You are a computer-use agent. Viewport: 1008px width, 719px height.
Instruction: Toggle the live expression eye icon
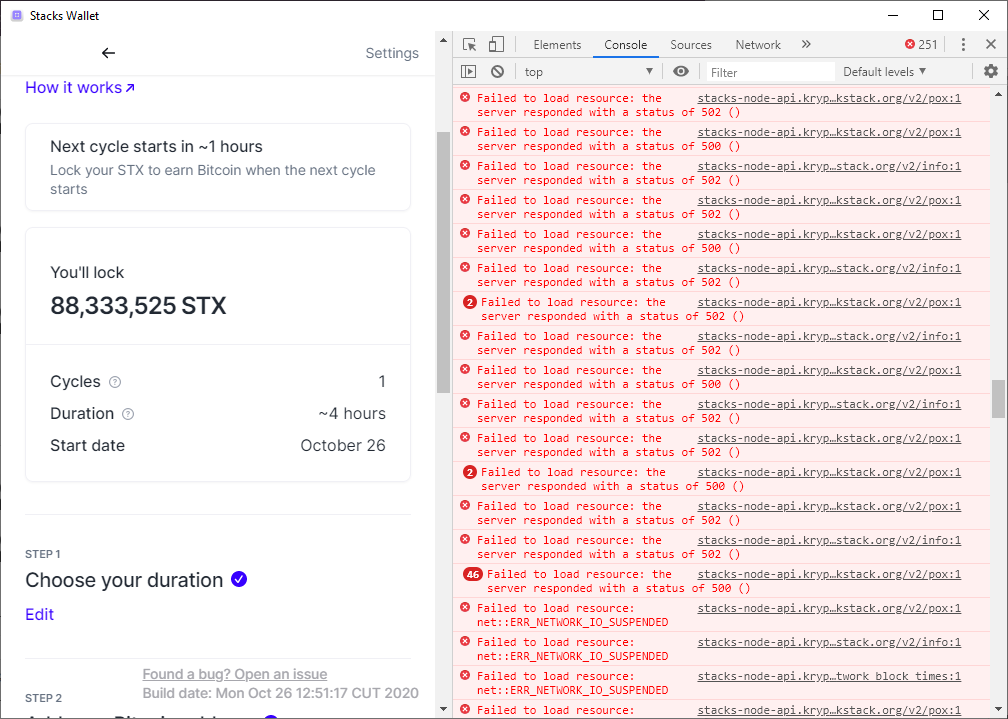pos(681,71)
